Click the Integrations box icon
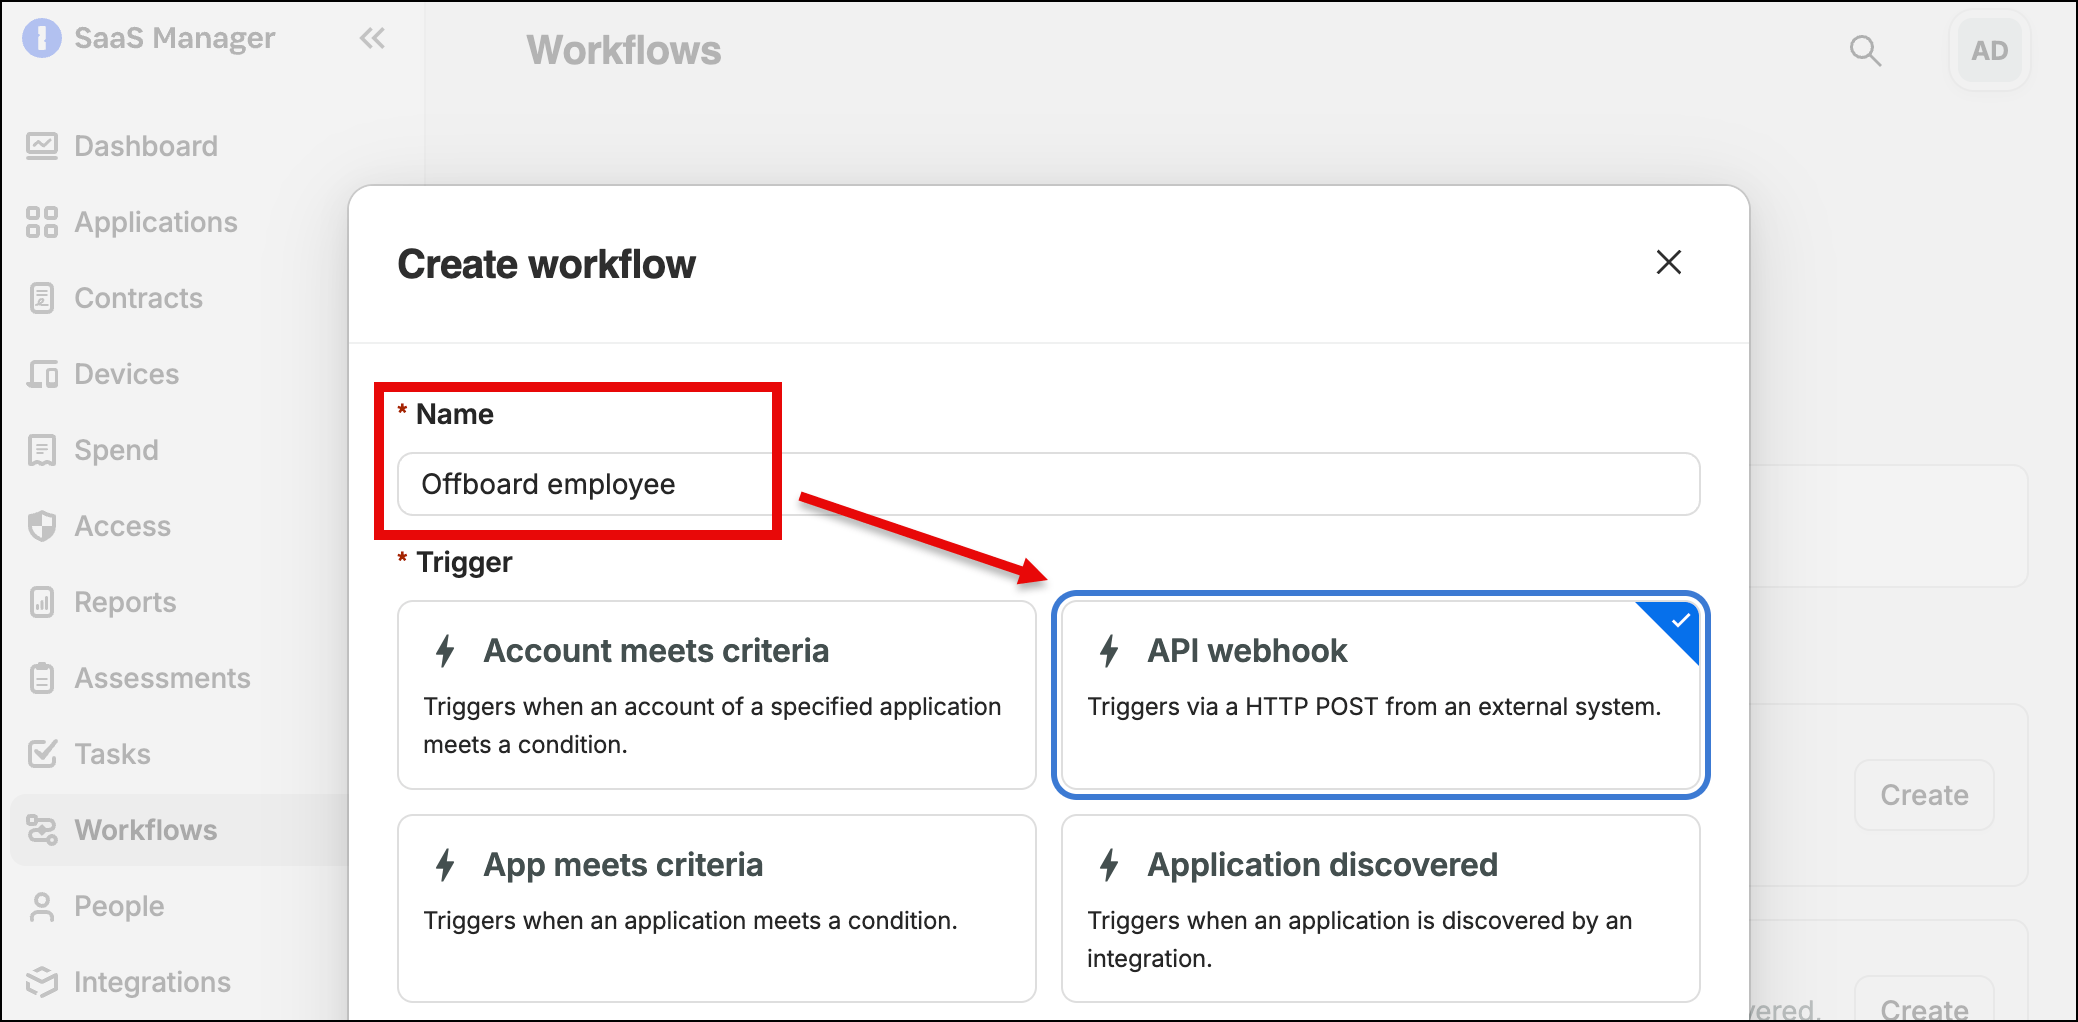The width and height of the screenshot is (2078, 1022). (x=42, y=982)
